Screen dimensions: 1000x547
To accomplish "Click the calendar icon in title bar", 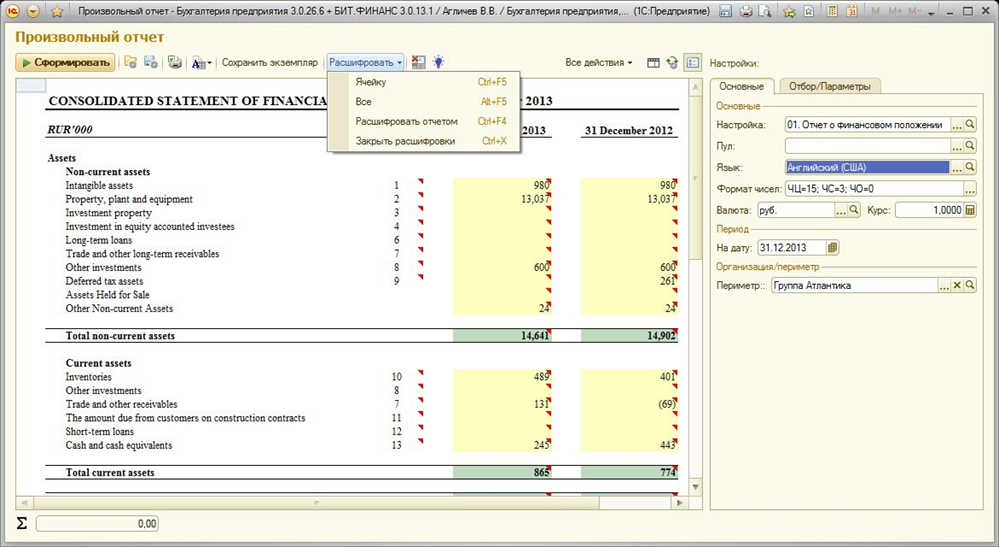I will point(852,11).
